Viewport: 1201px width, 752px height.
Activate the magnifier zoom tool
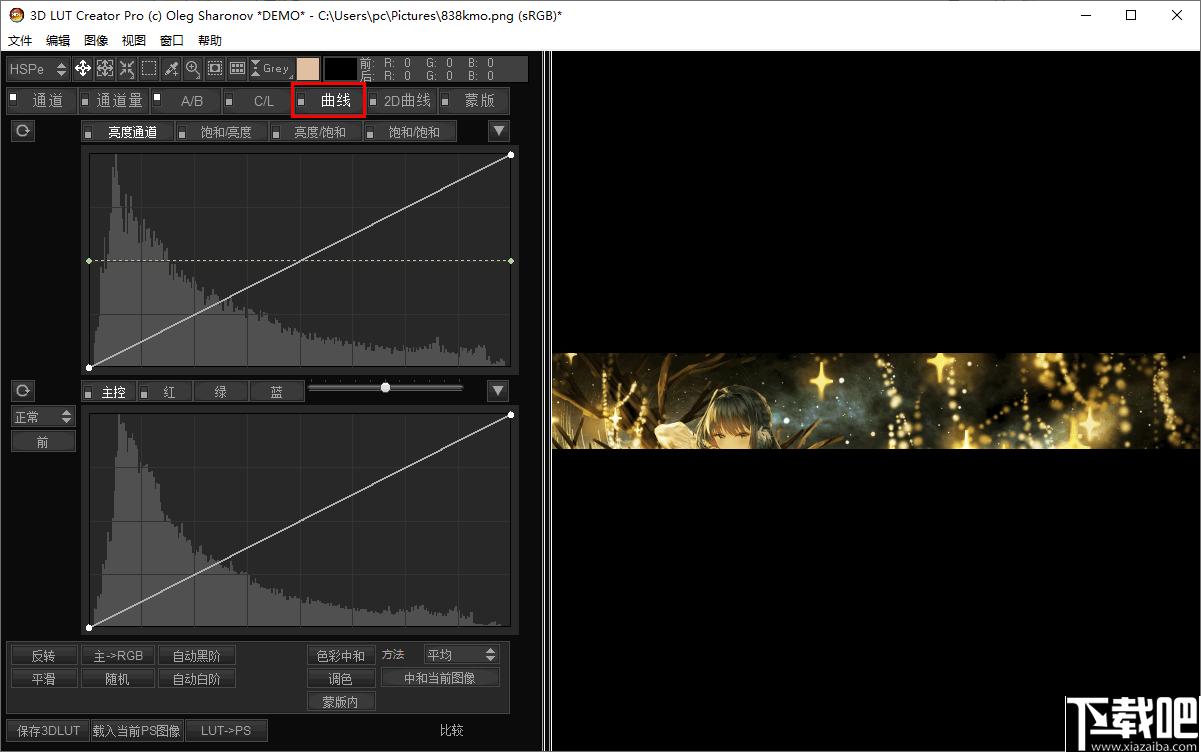tap(193, 69)
